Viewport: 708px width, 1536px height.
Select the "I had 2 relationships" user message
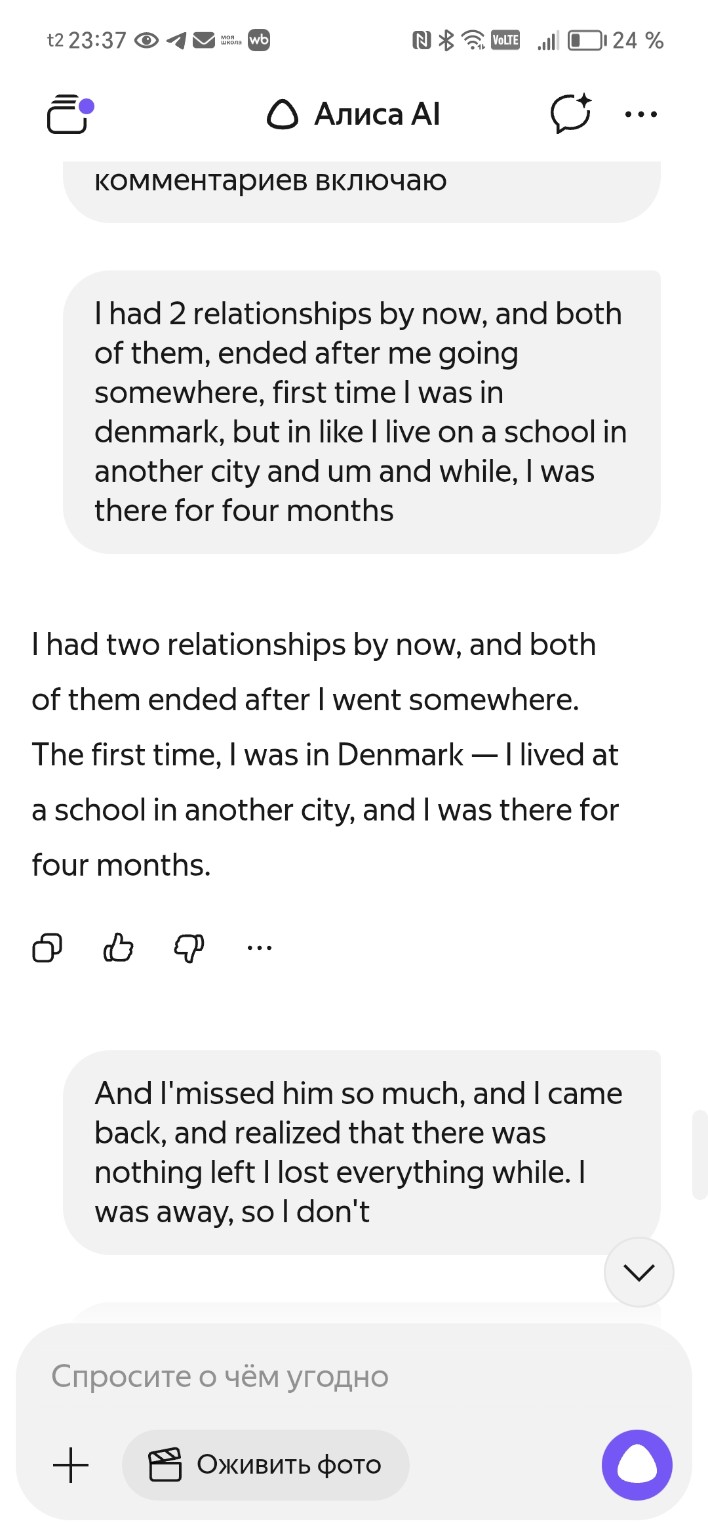(x=360, y=412)
